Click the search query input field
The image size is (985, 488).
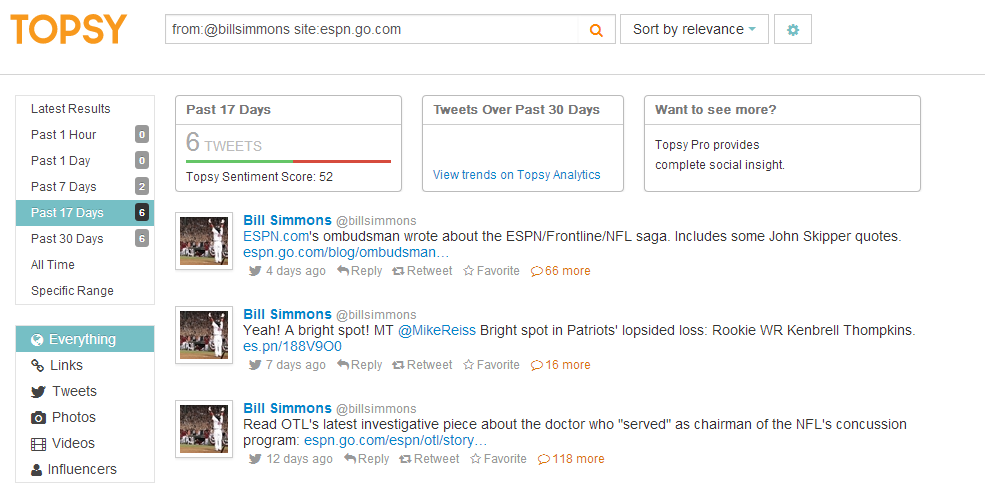[371, 30]
